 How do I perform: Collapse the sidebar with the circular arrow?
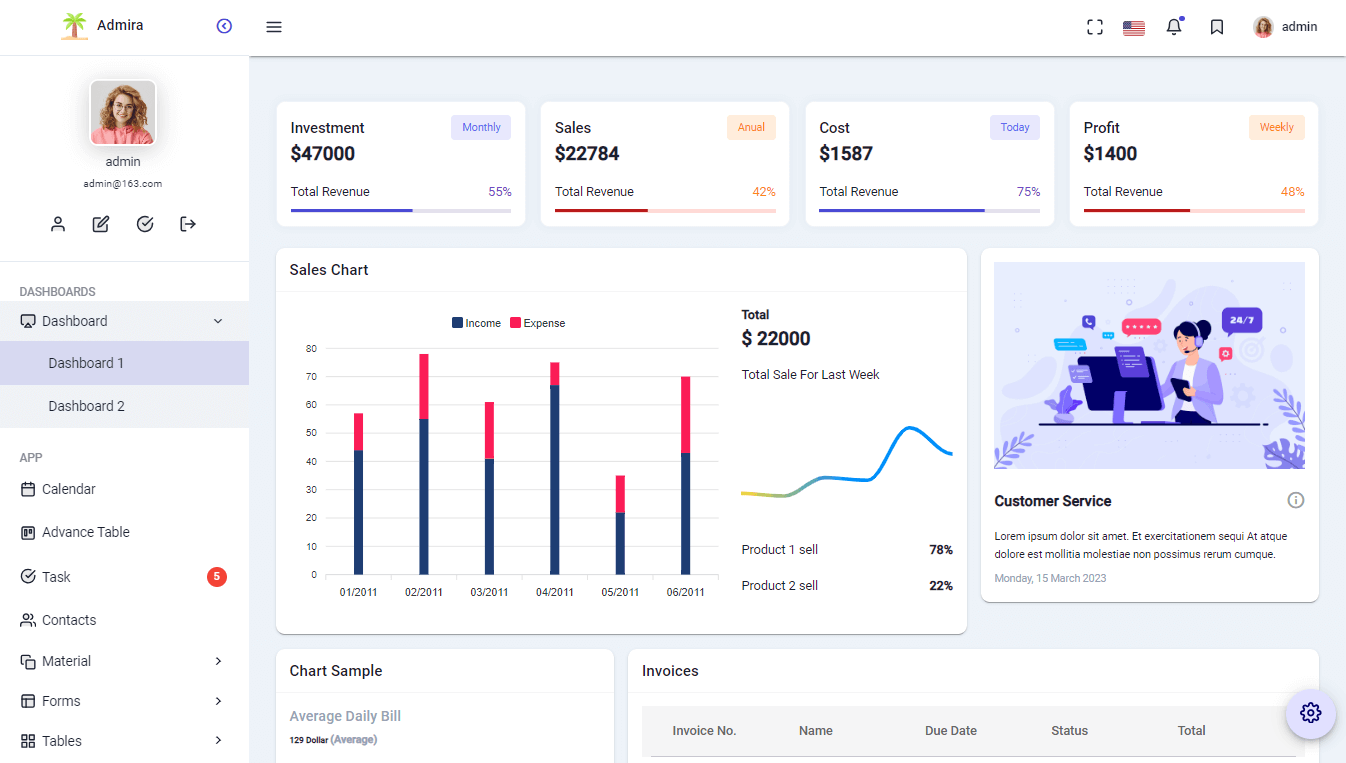tap(224, 26)
